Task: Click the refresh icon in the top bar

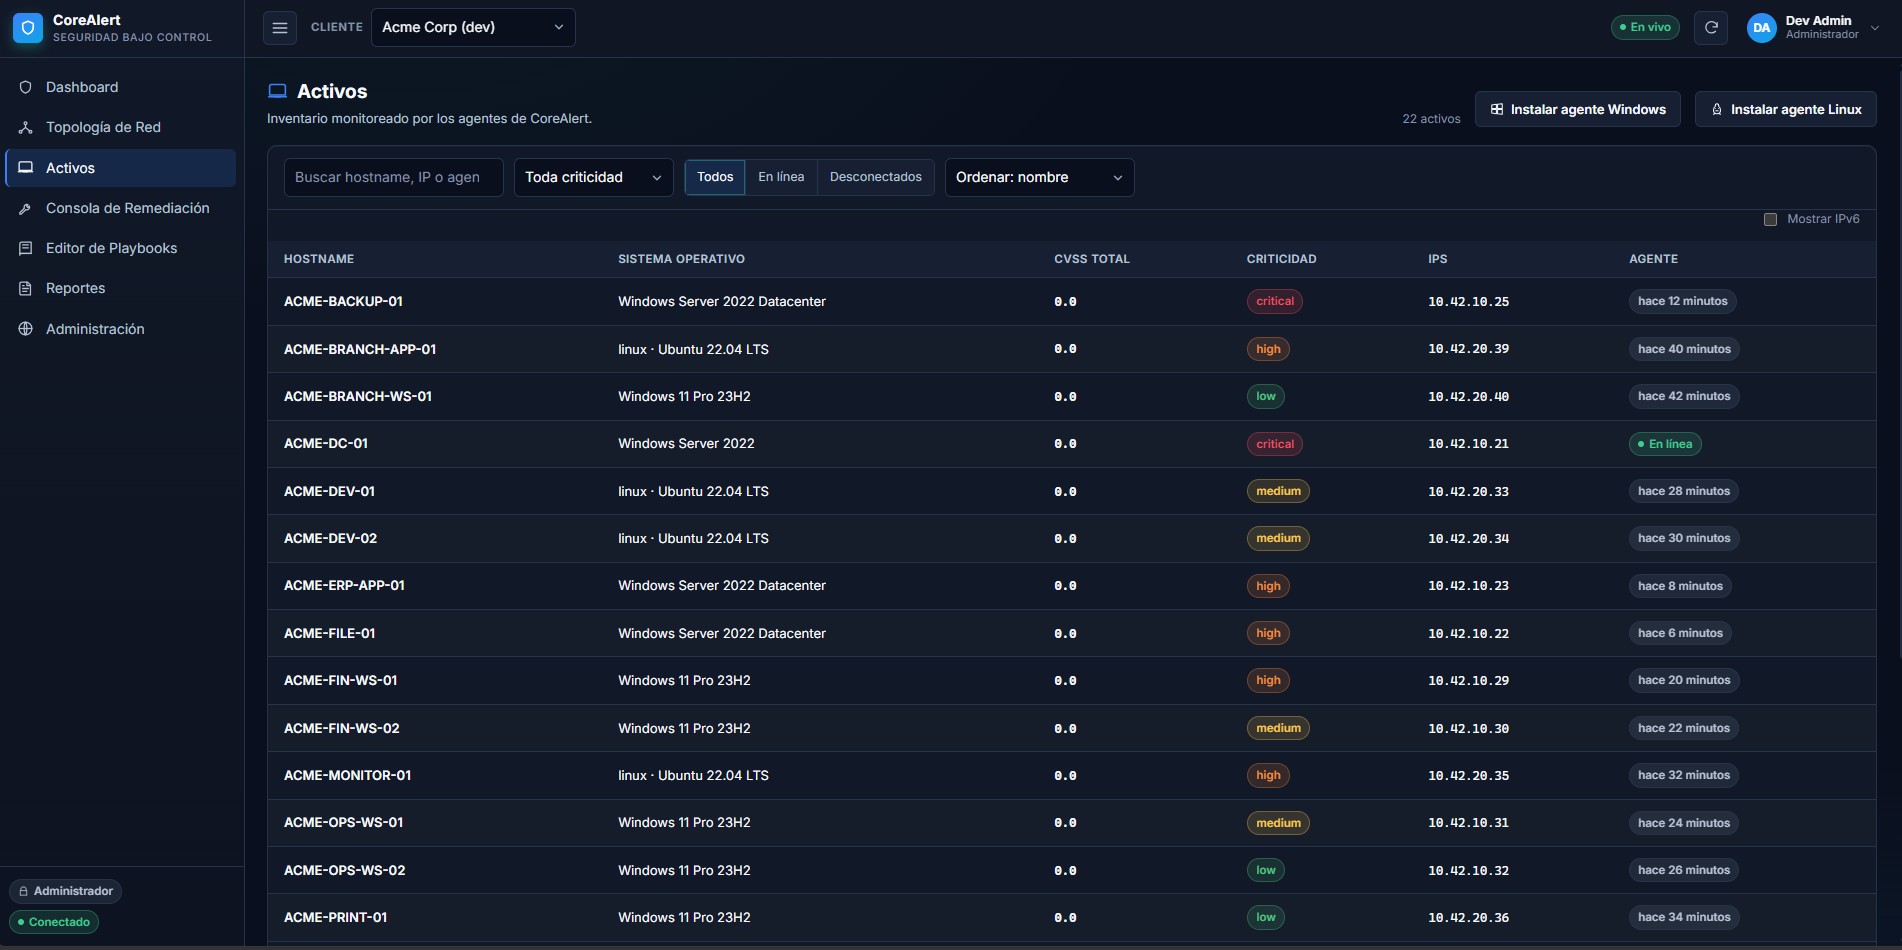Action: point(1711,28)
